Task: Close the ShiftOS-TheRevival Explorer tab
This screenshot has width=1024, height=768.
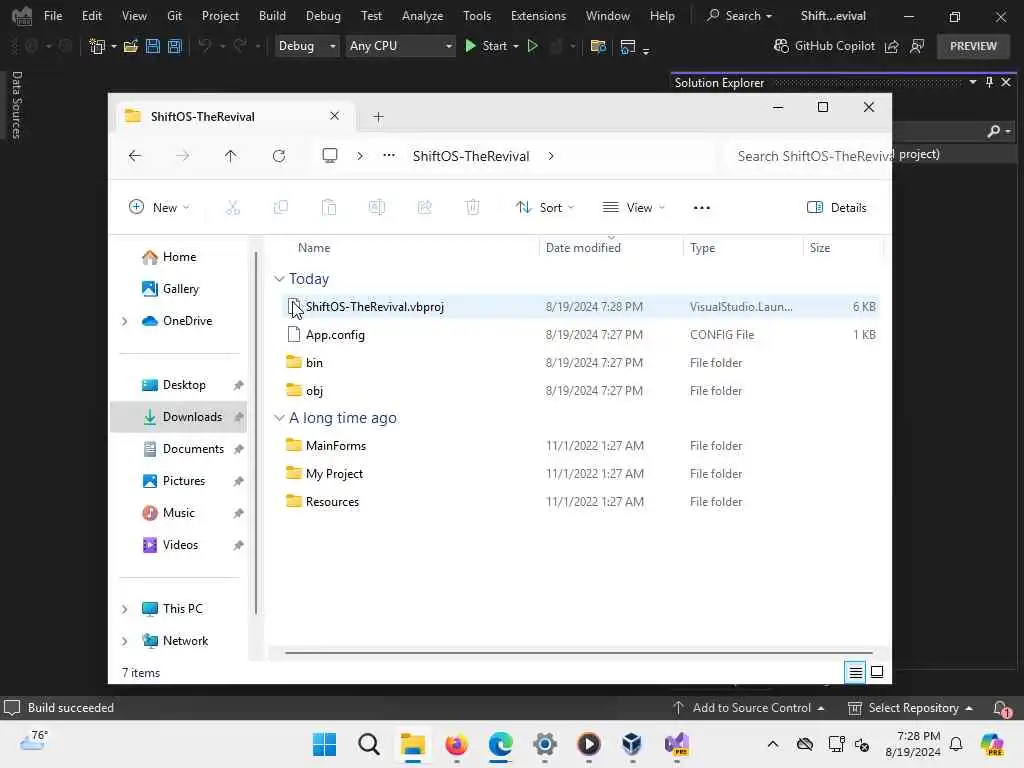Action: (x=334, y=116)
